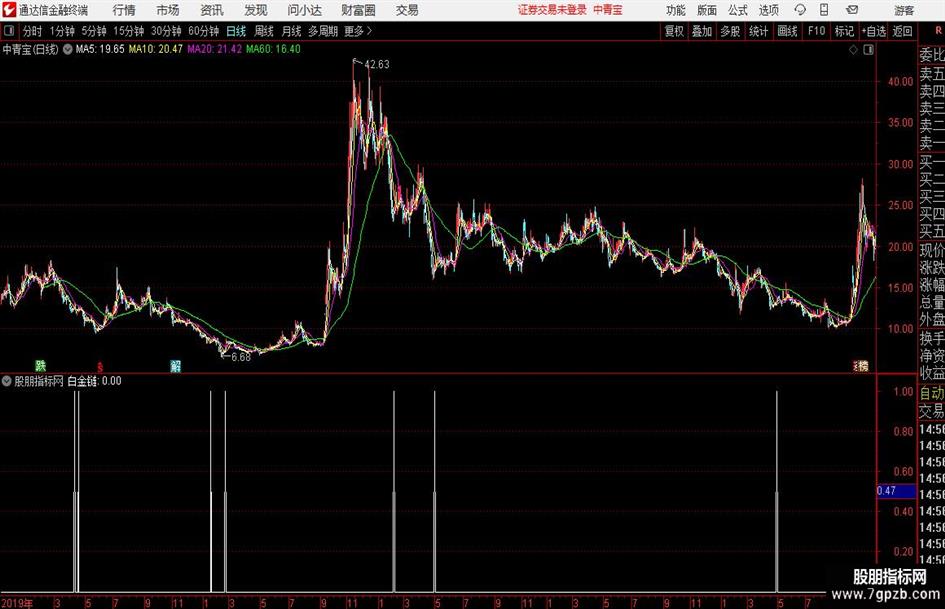Switch to 30分钟 period tab

pyautogui.click(x=166, y=31)
